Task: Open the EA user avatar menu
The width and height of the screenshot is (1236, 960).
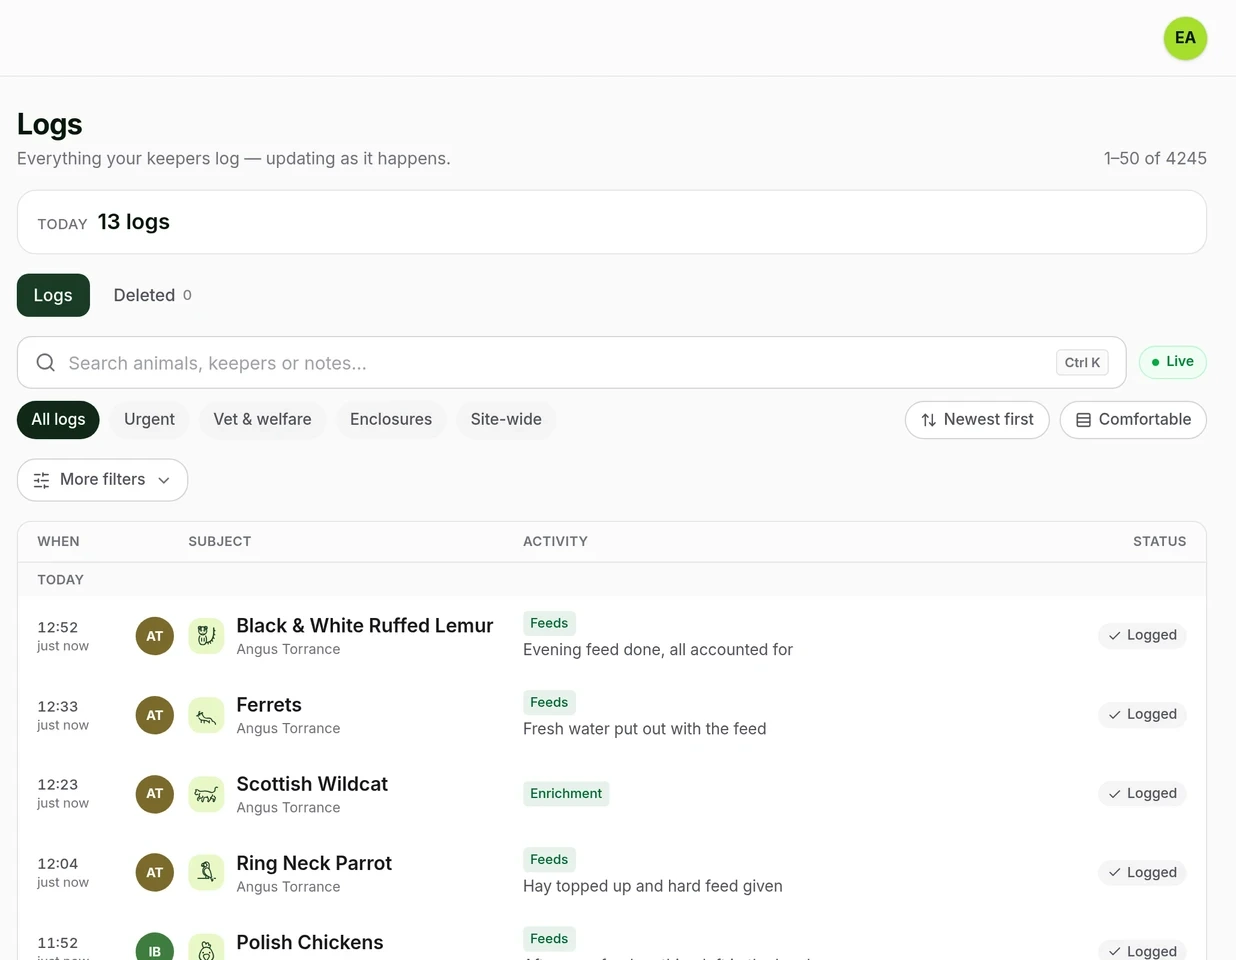Action: pyautogui.click(x=1185, y=38)
